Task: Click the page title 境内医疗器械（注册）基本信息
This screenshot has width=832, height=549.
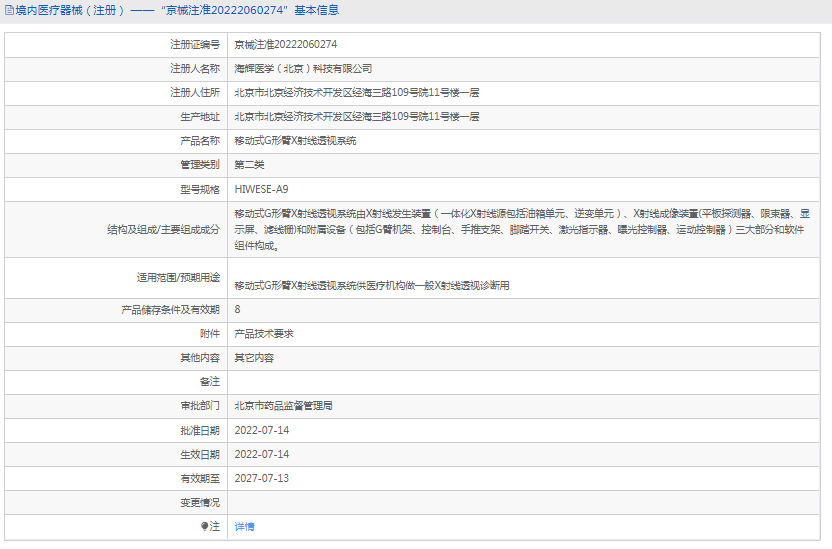Action: [x=177, y=10]
